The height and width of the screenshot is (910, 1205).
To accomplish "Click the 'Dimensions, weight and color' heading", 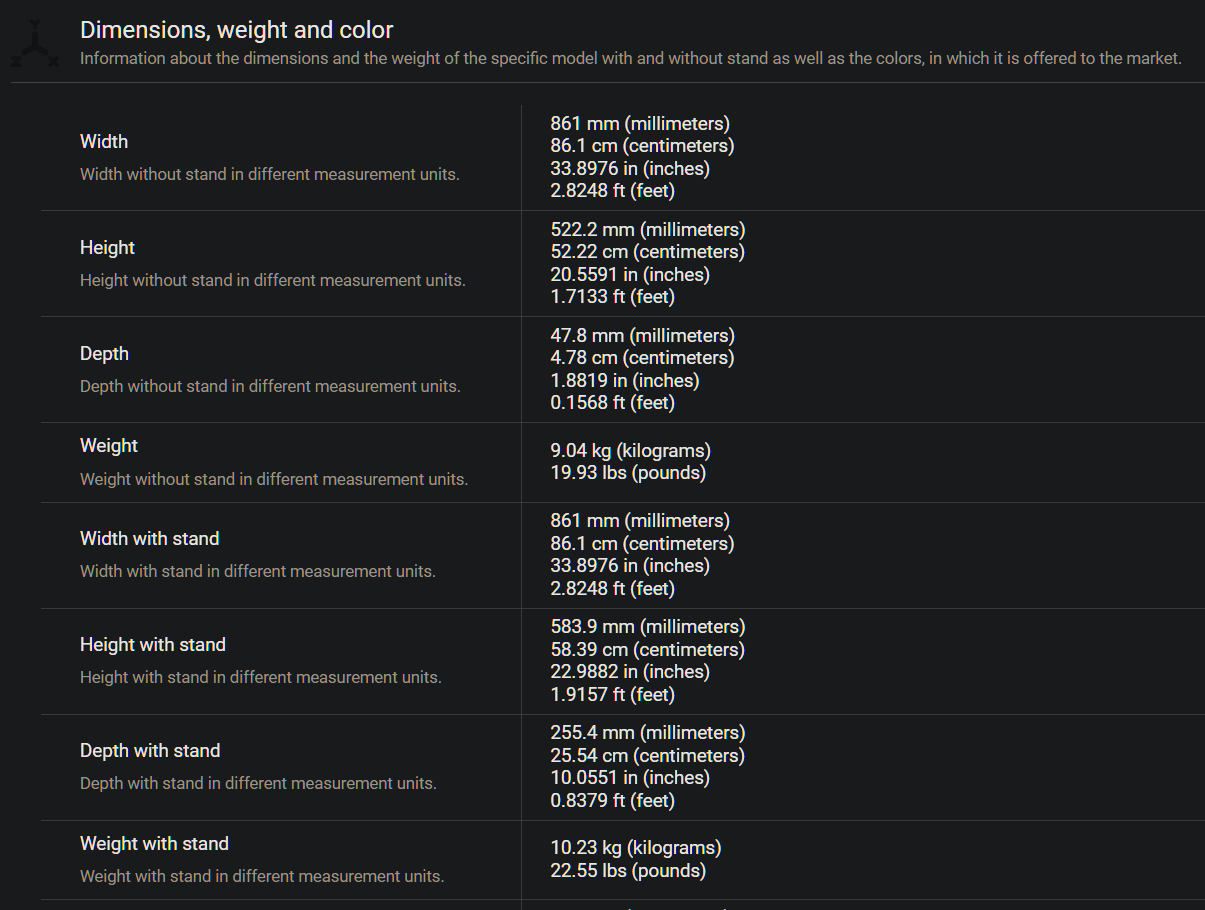I will (x=237, y=30).
